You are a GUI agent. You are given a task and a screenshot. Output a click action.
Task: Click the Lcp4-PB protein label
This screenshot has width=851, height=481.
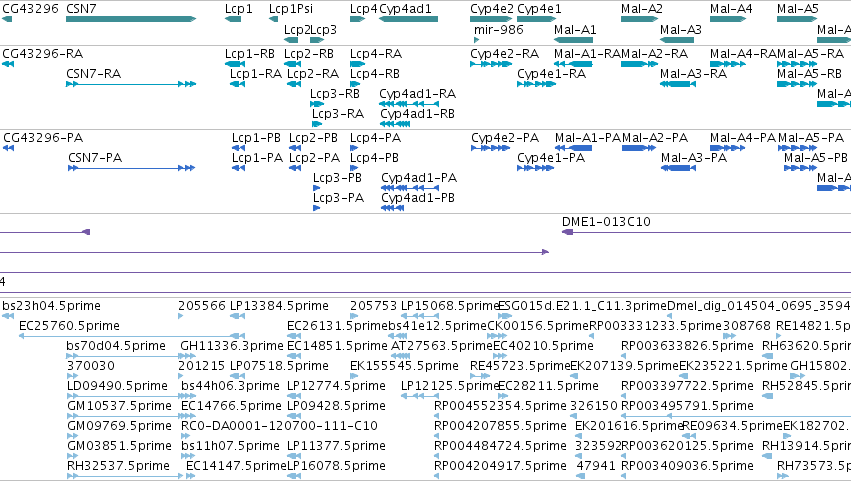pos(374,158)
